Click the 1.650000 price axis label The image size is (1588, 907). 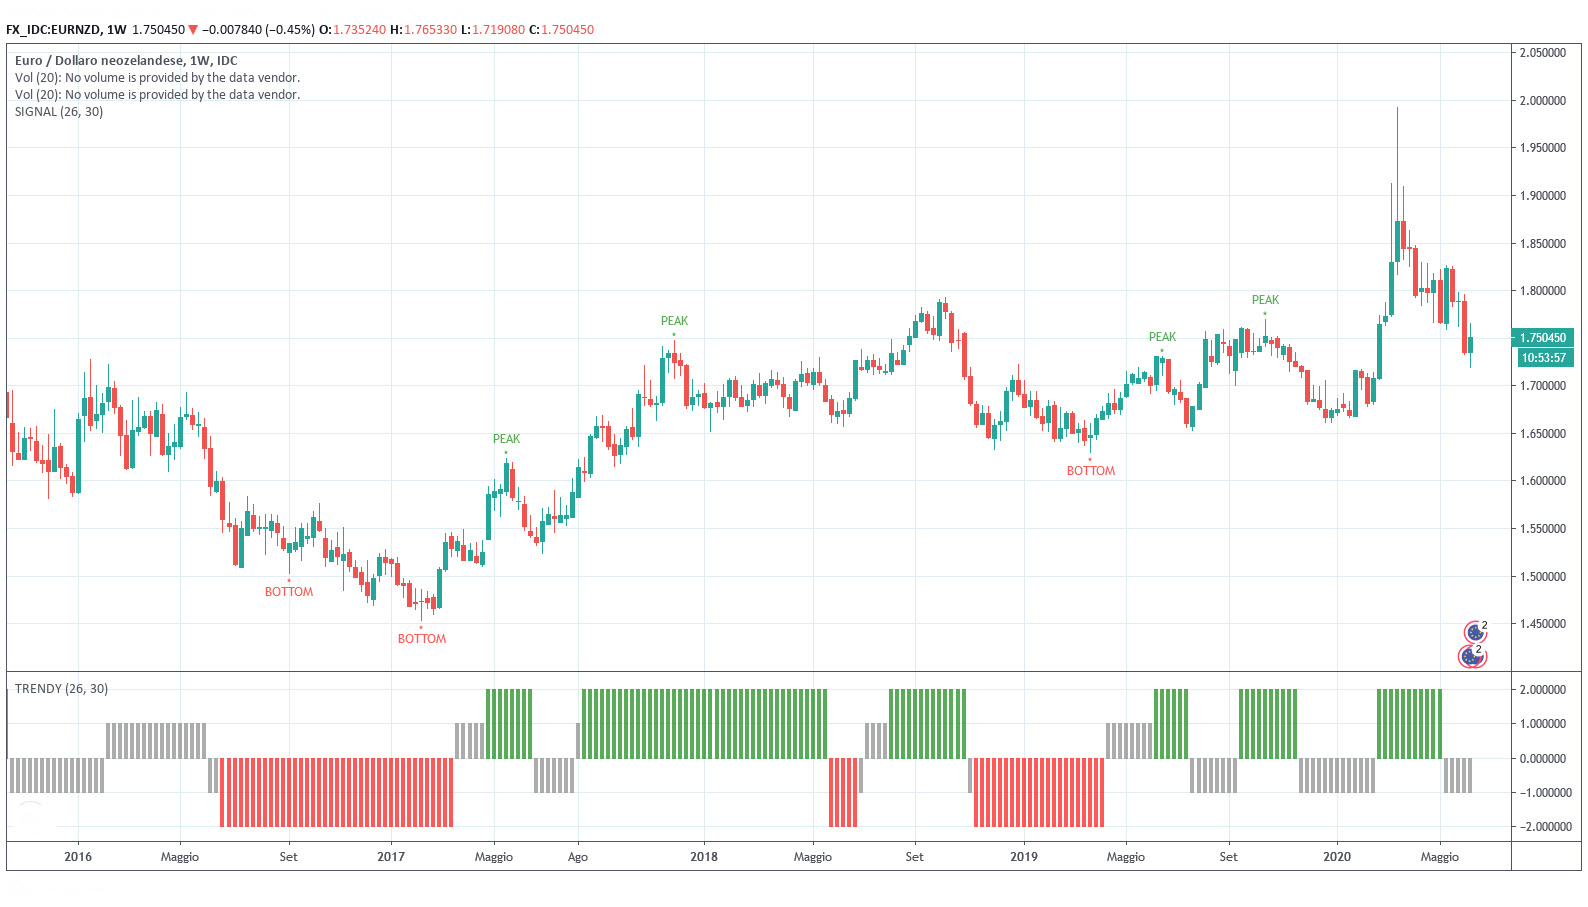pos(1543,434)
